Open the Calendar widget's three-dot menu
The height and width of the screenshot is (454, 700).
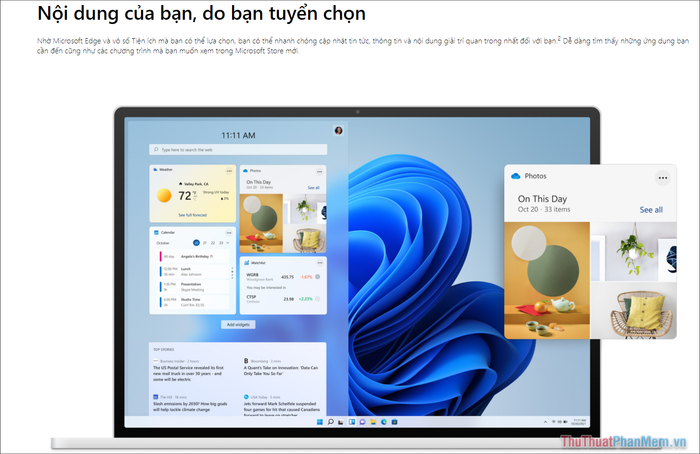point(229,232)
